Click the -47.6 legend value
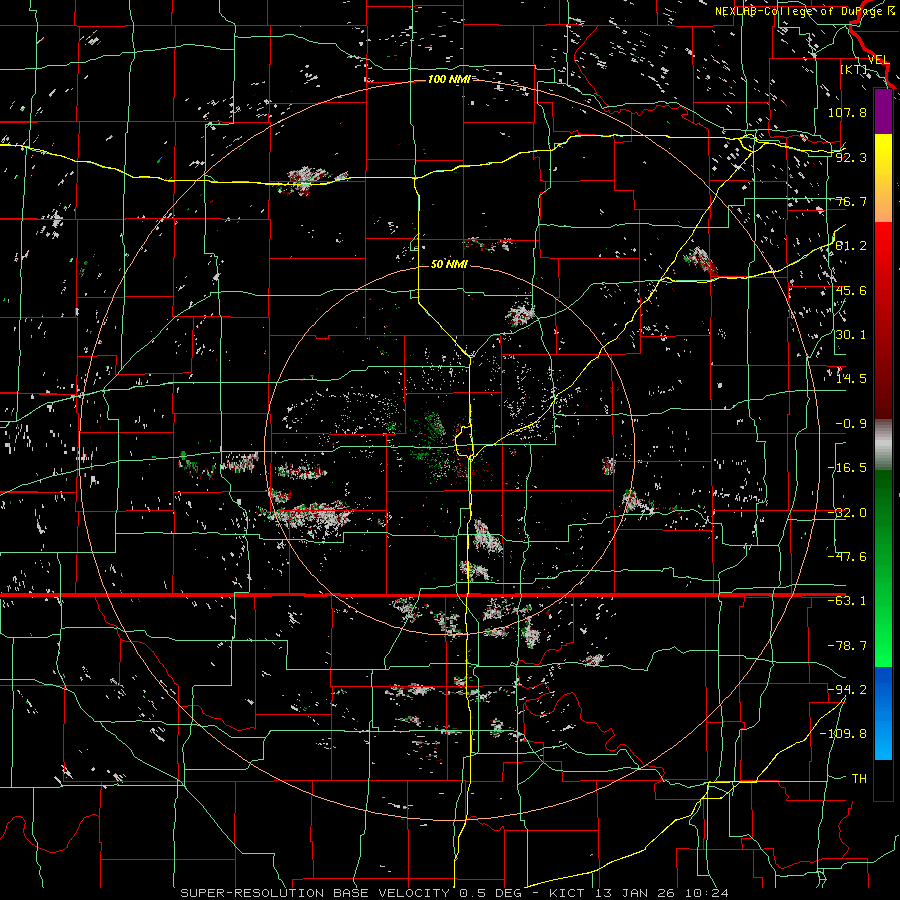Screen dimensions: 900x900 point(847,557)
